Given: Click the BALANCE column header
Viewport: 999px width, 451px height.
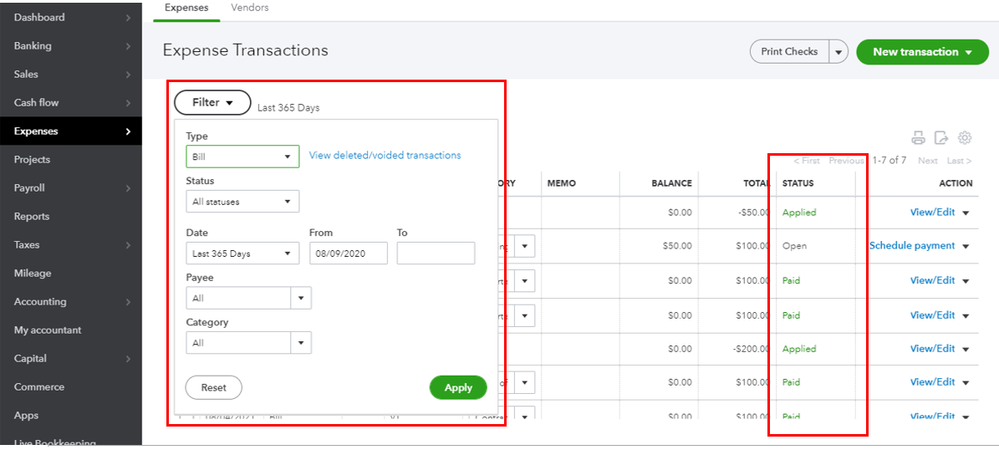Looking at the screenshot, I should 672,183.
